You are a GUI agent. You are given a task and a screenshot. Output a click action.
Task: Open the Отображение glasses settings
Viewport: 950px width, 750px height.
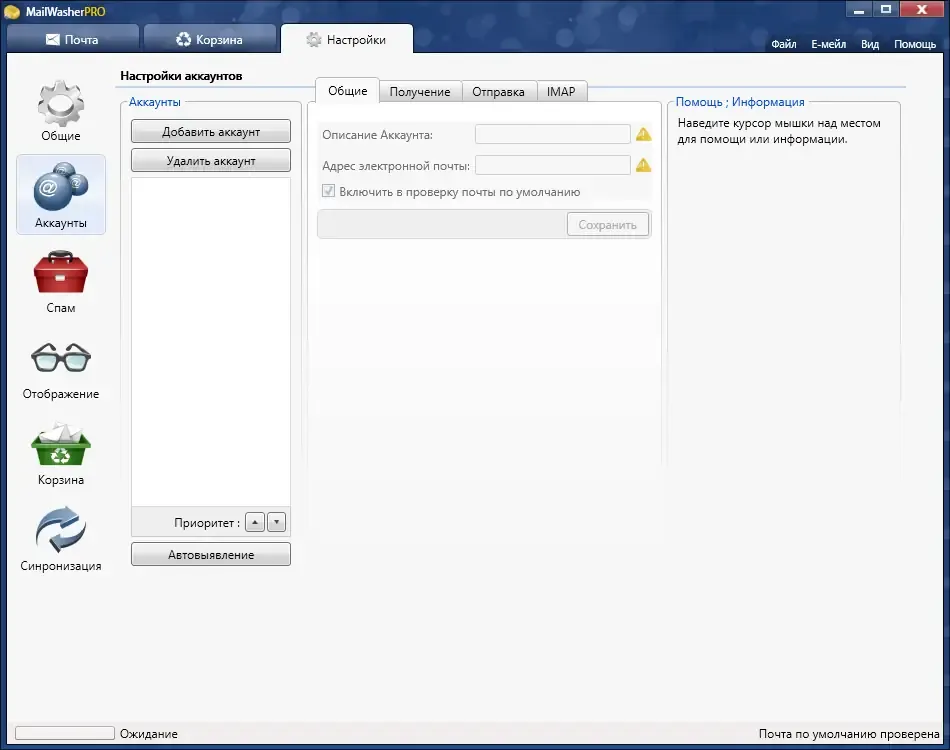(x=61, y=371)
